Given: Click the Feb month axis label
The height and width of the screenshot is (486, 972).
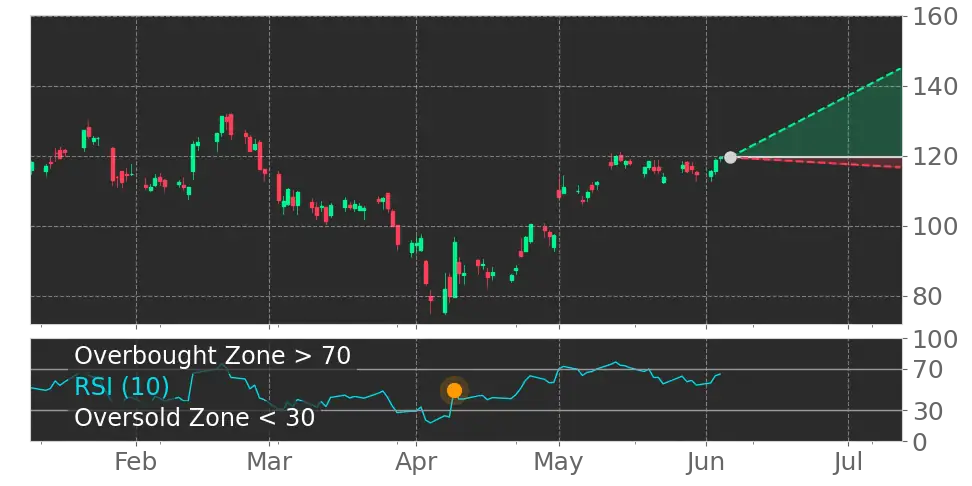Looking at the screenshot, I should pos(136,462).
